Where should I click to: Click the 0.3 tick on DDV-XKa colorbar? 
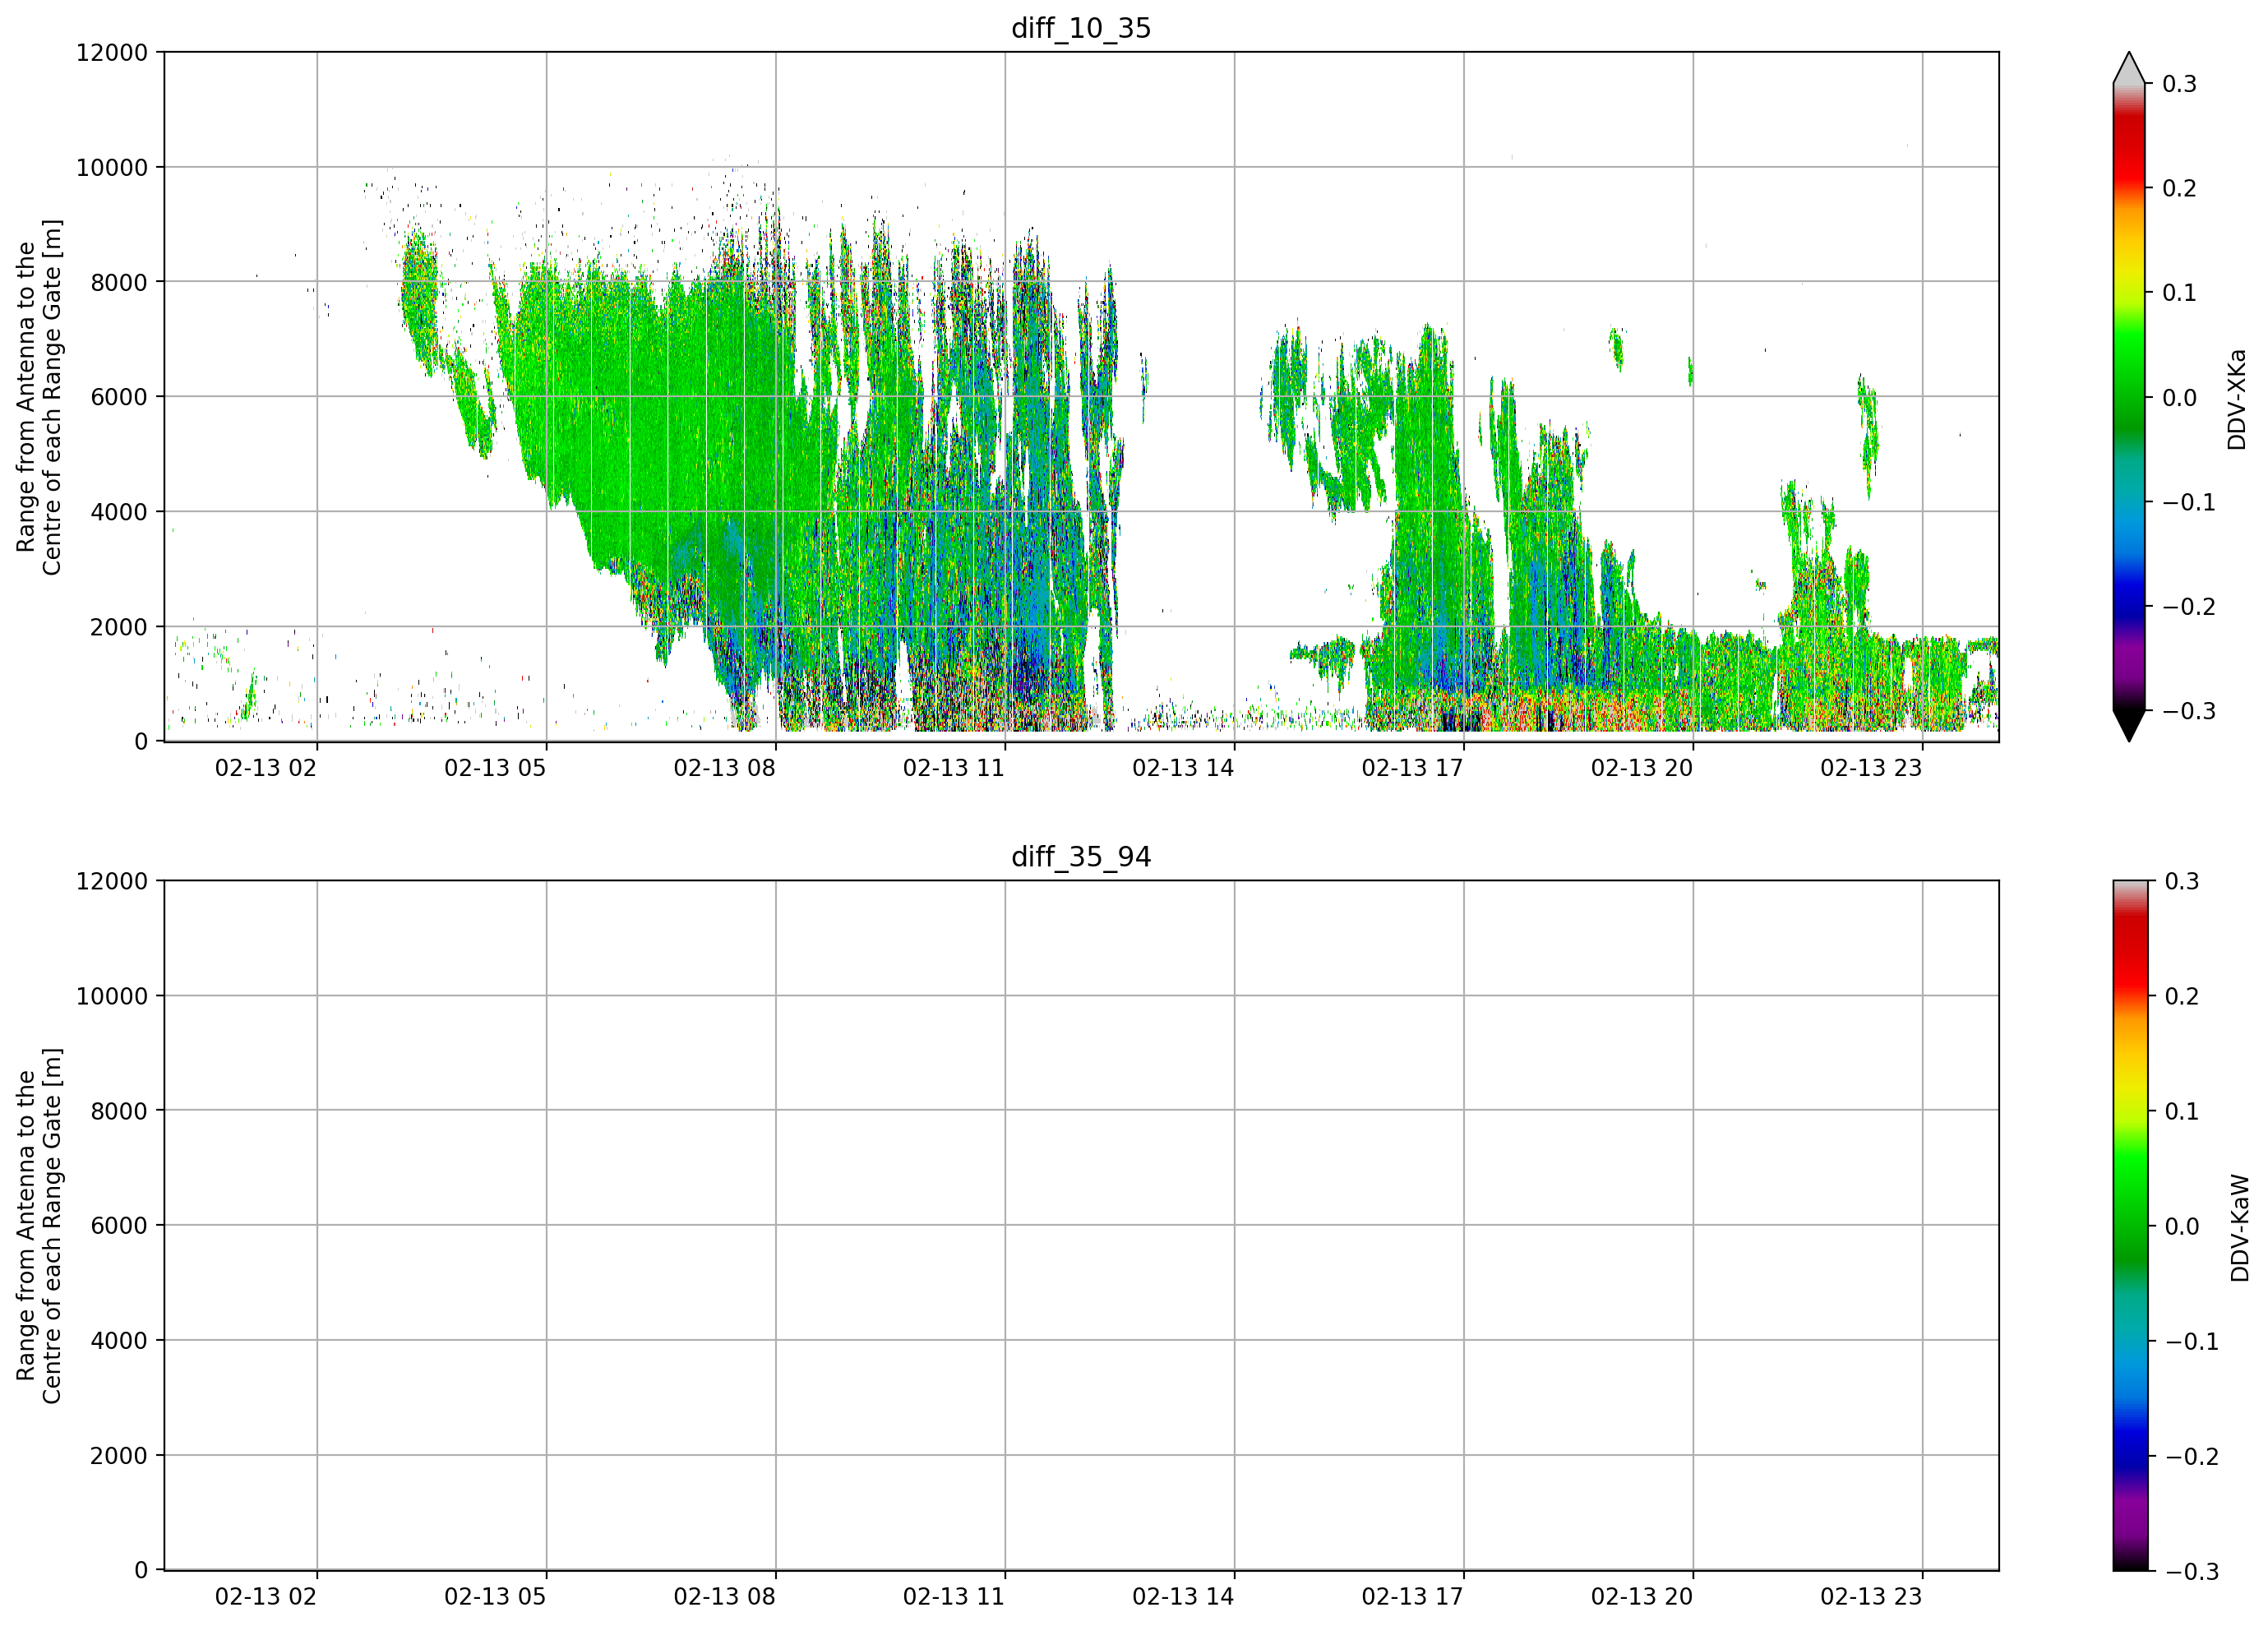point(2179,84)
